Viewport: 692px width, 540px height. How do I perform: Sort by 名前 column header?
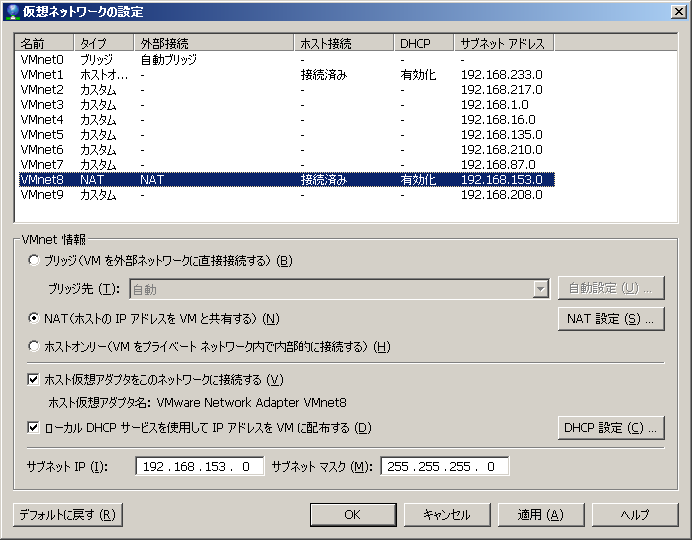[45, 43]
